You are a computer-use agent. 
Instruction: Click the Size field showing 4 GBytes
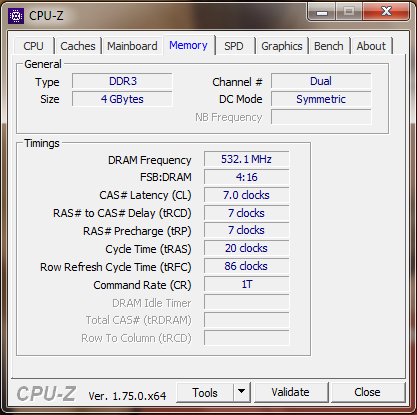122,99
